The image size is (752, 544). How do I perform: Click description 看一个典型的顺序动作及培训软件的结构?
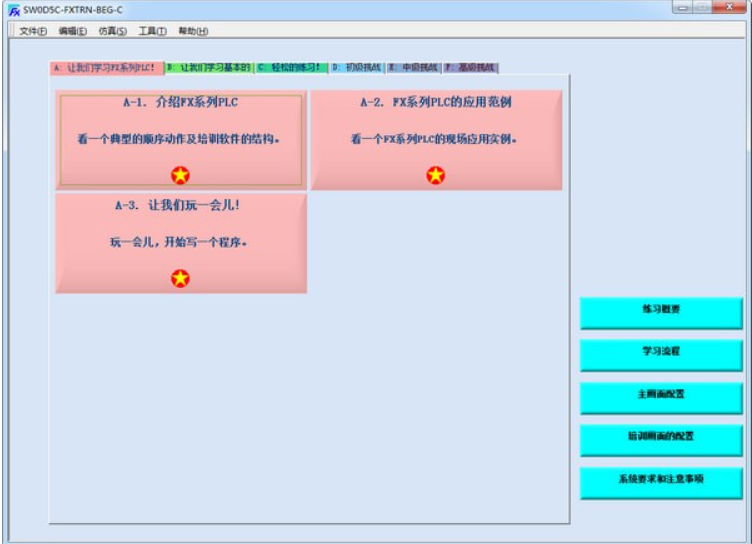[178, 139]
